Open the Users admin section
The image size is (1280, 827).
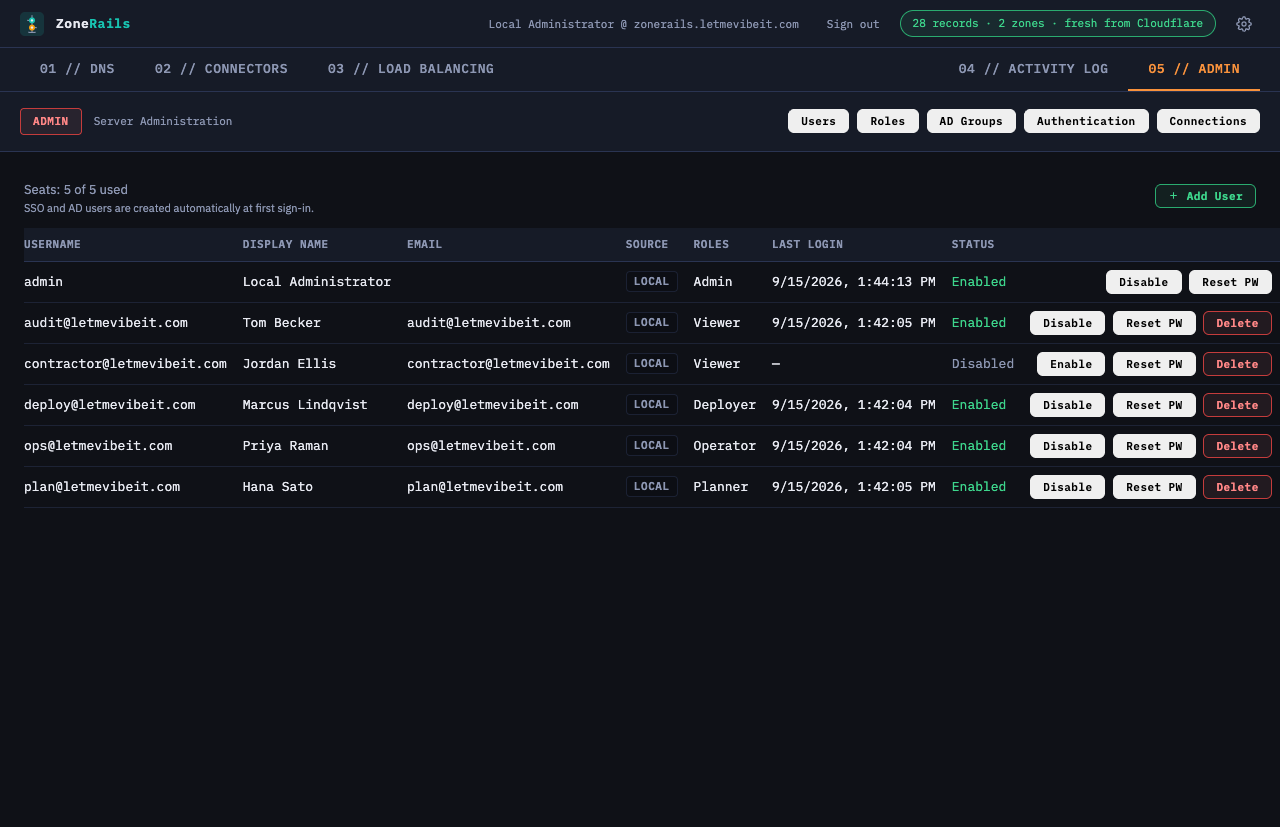(818, 121)
